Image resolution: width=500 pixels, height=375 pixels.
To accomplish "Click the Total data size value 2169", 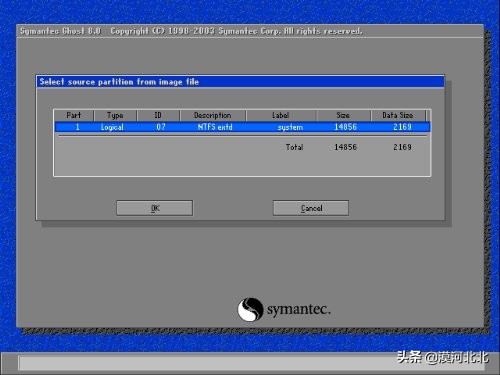I will [x=402, y=147].
